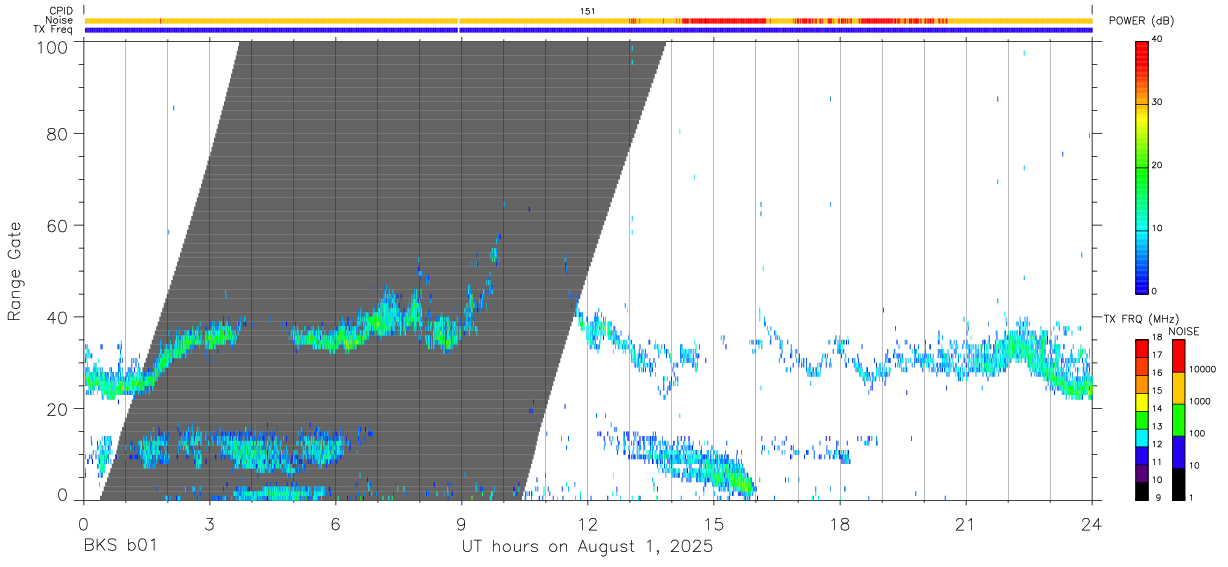The width and height of the screenshot is (1228, 567).
Task: Click the yellow section of NOISE colorbar
Action: click(x=1178, y=387)
